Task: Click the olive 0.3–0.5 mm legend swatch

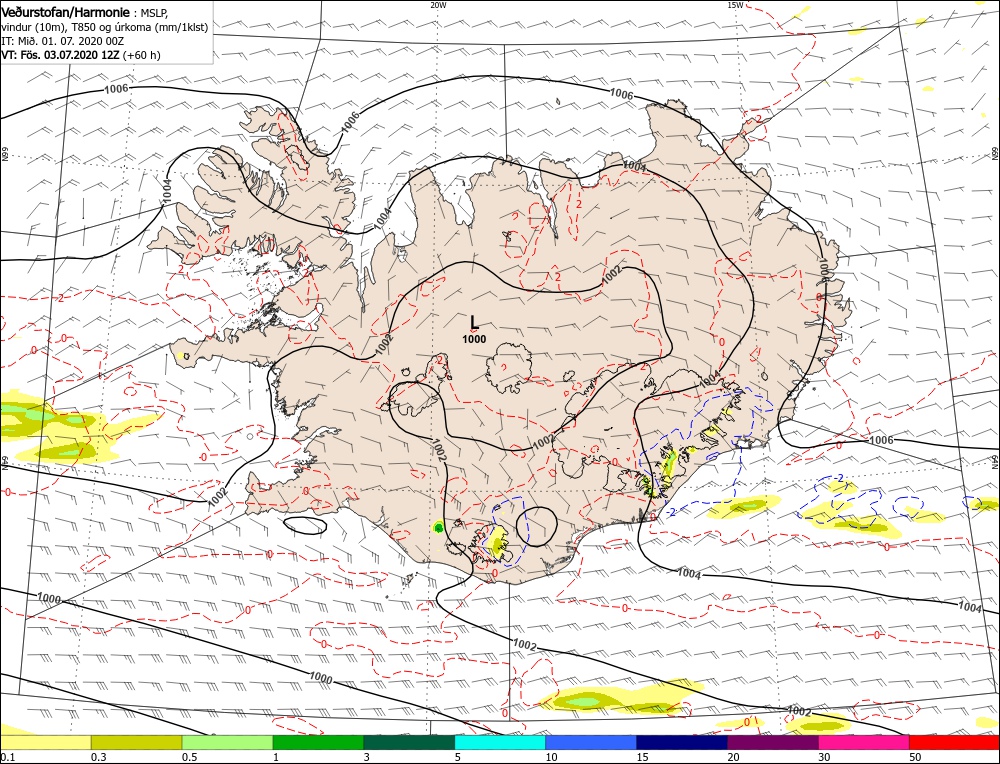Action: tap(136, 742)
